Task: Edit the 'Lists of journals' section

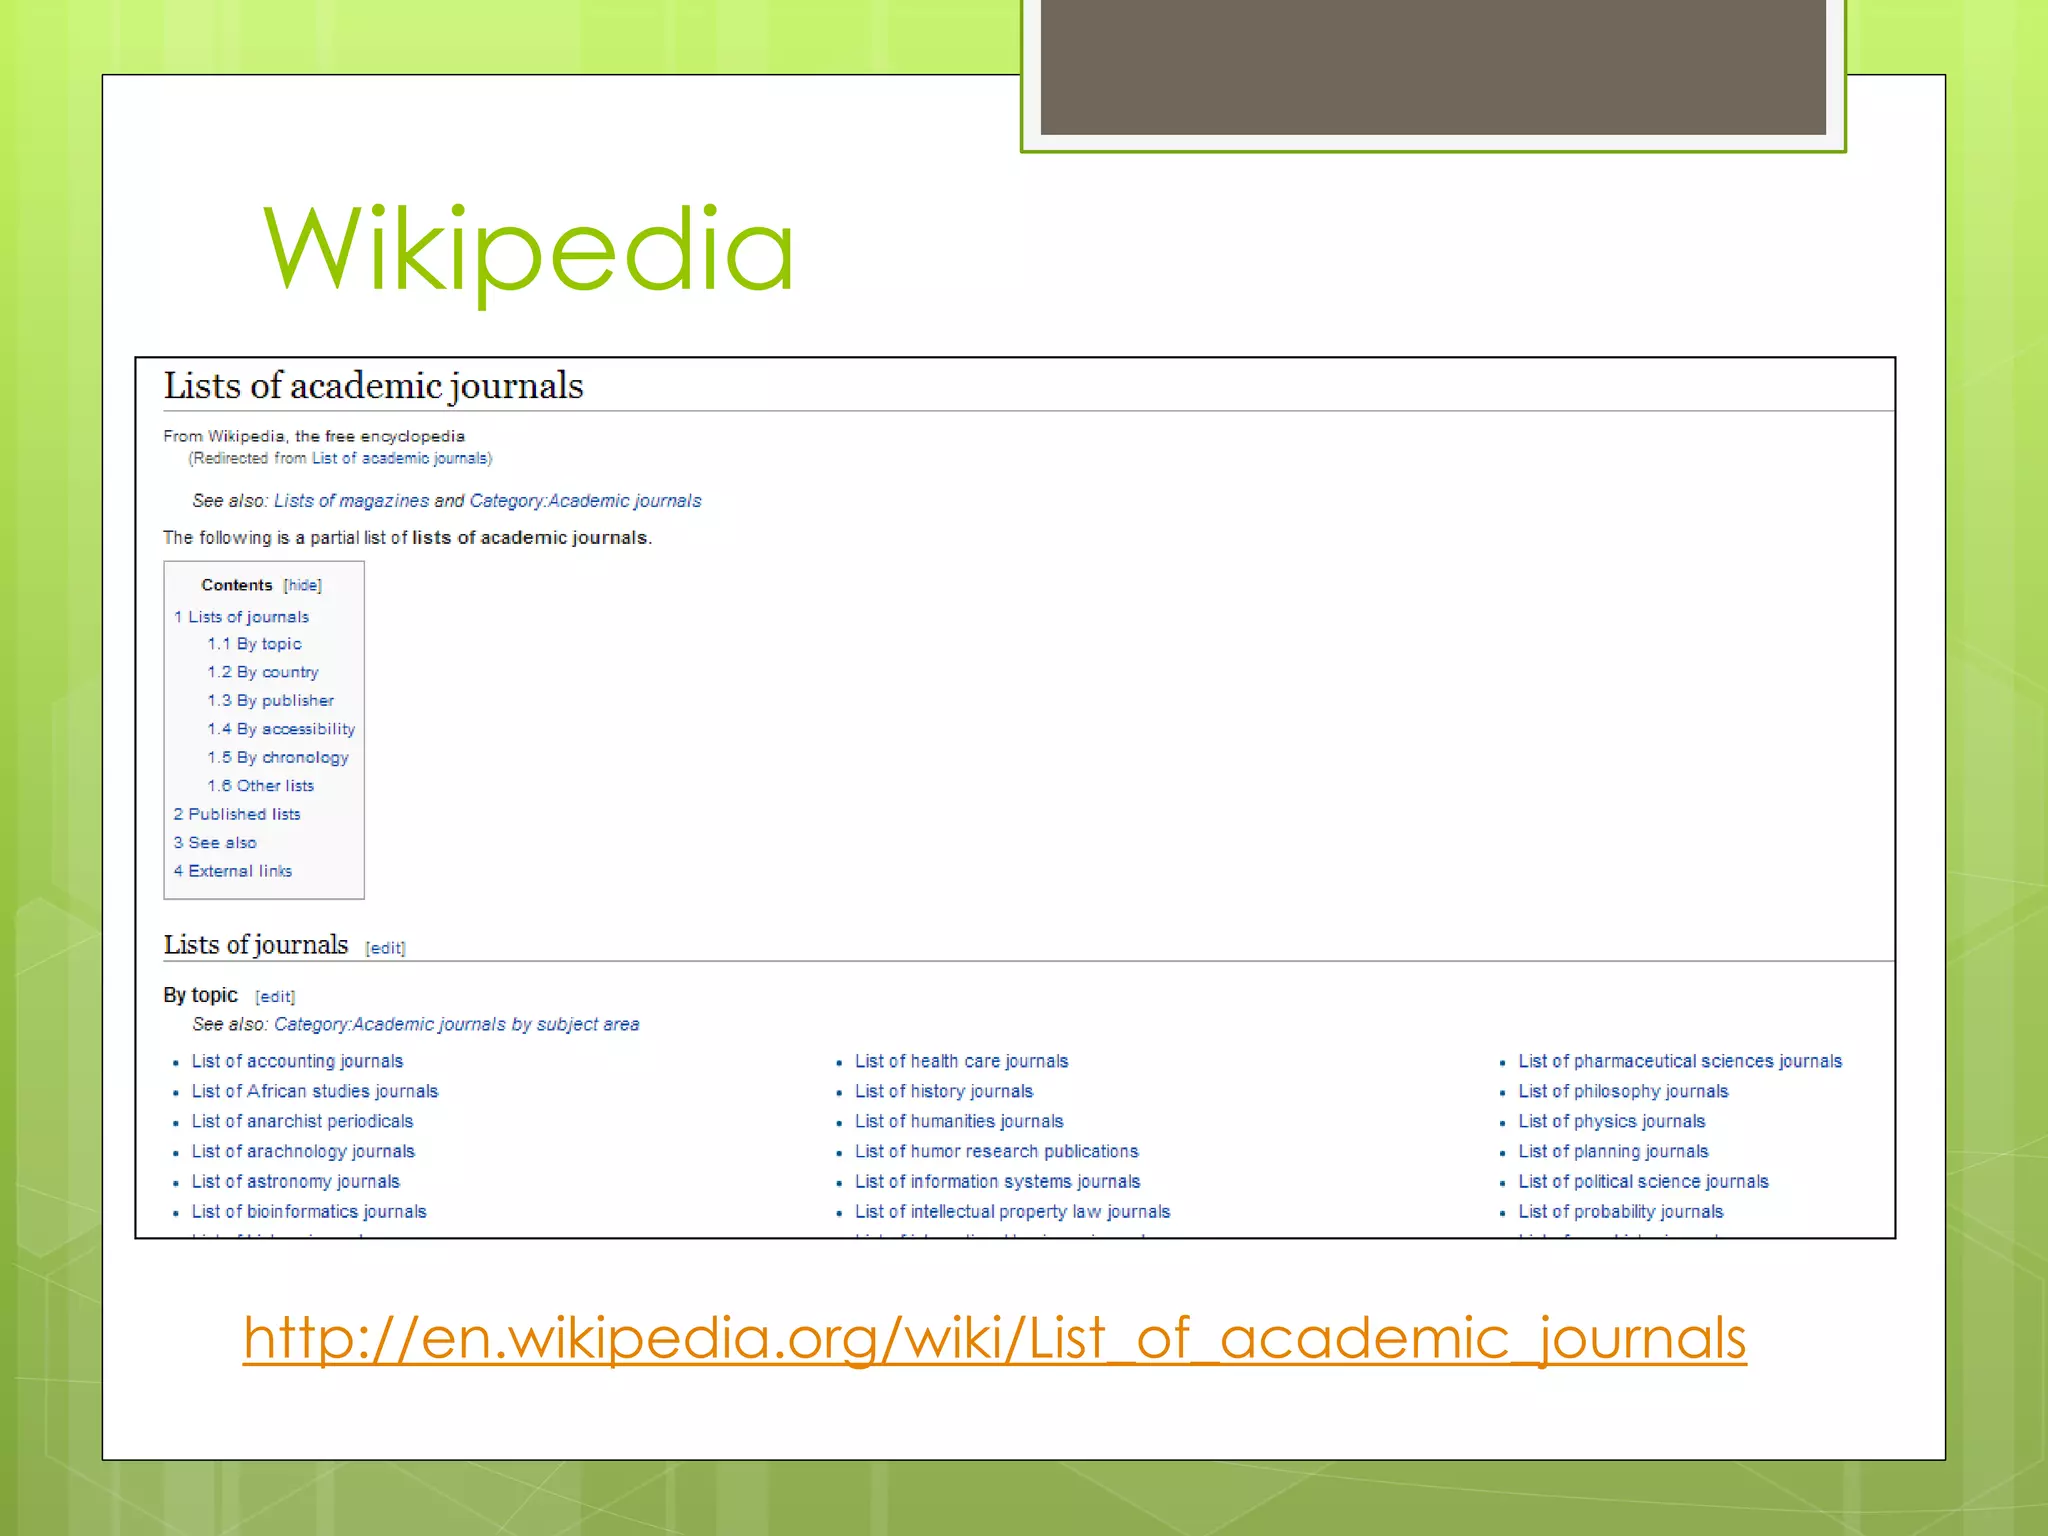Action: coord(386,948)
